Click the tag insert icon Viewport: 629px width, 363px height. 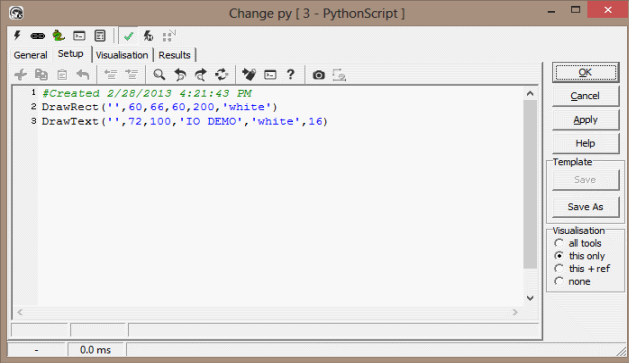click(249, 75)
